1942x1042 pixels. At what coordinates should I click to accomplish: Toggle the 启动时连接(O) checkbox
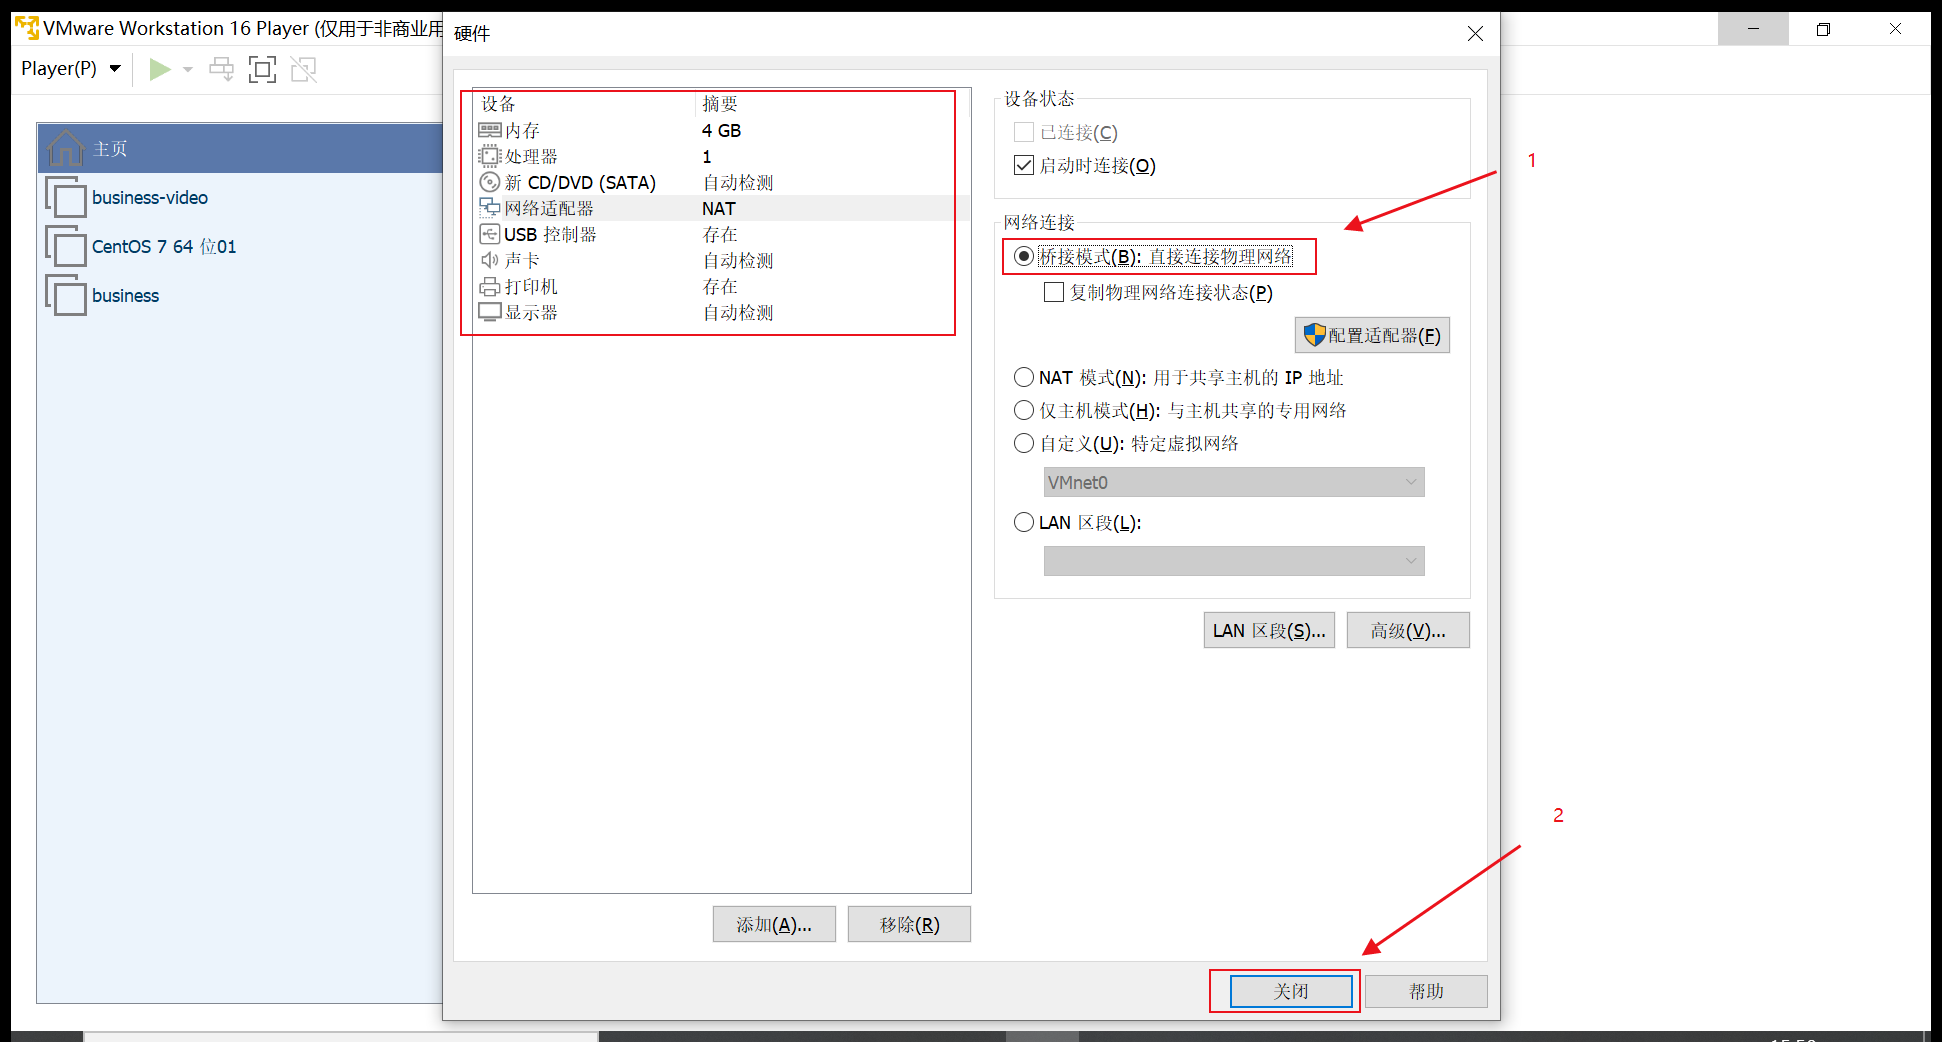point(1023,165)
